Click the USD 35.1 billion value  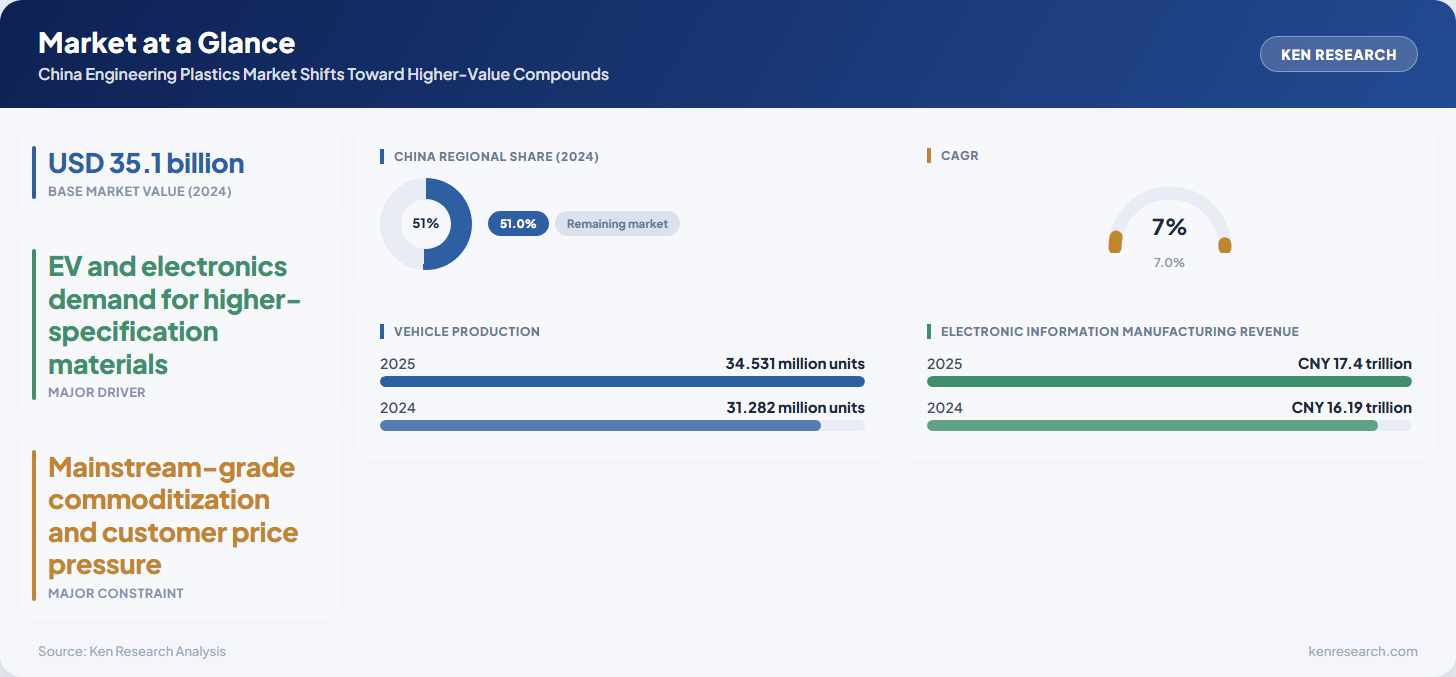tap(146, 163)
